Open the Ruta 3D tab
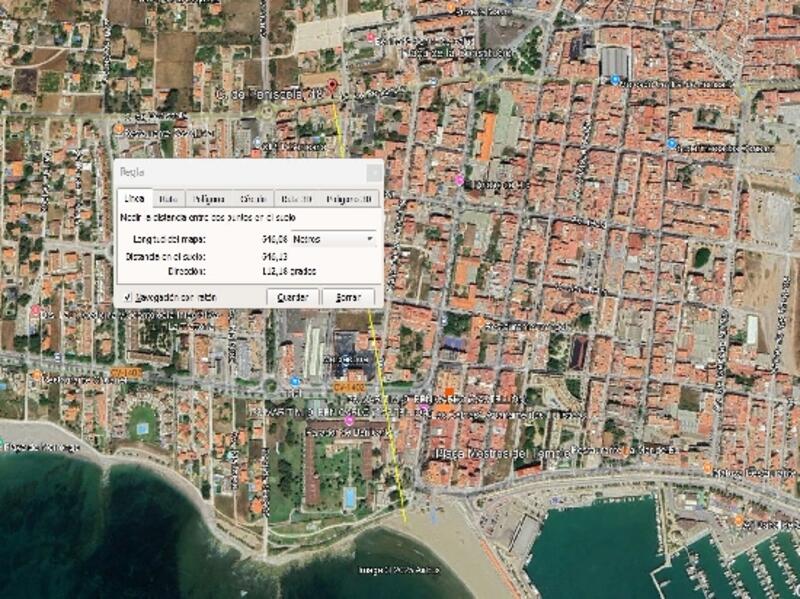The width and height of the screenshot is (800, 599). point(296,198)
